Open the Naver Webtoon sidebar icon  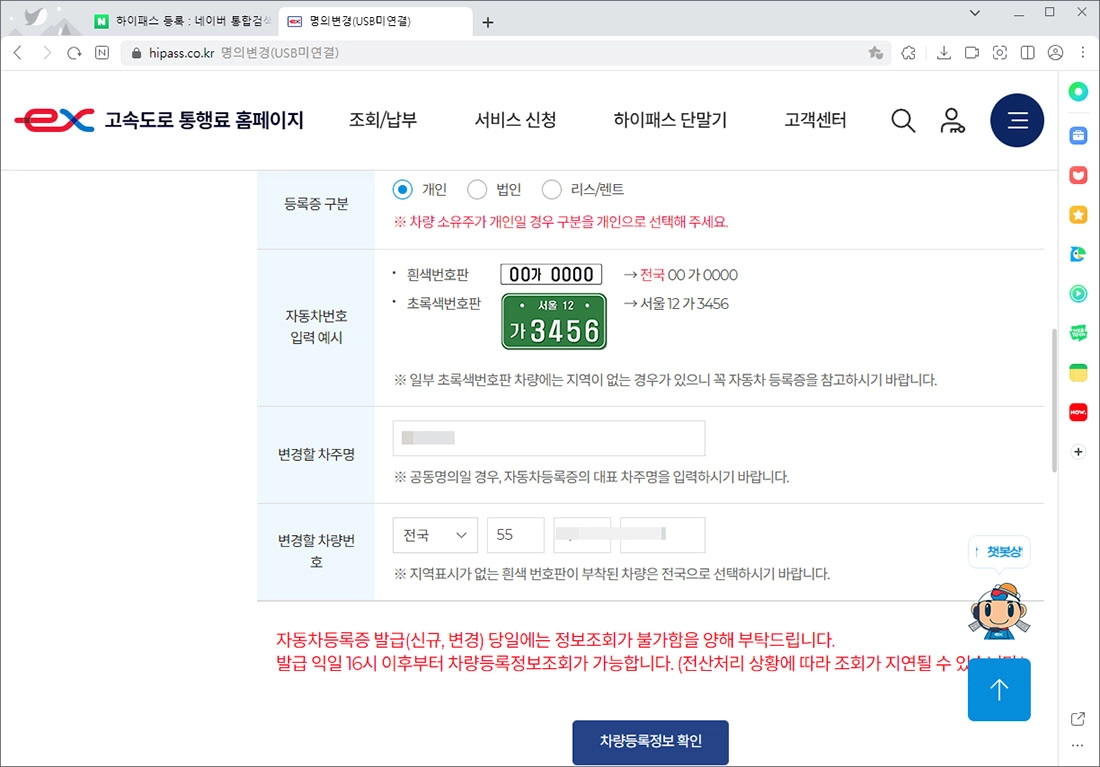pos(1078,333)
